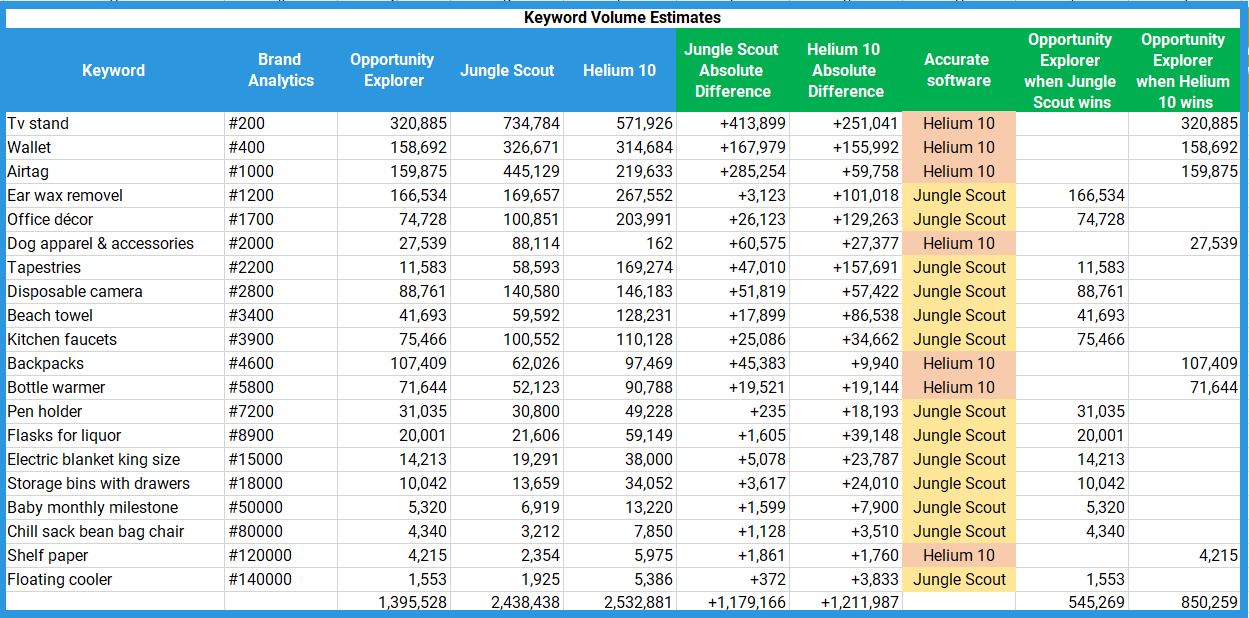Click the '162' Helium 10 value

(620, 244)
